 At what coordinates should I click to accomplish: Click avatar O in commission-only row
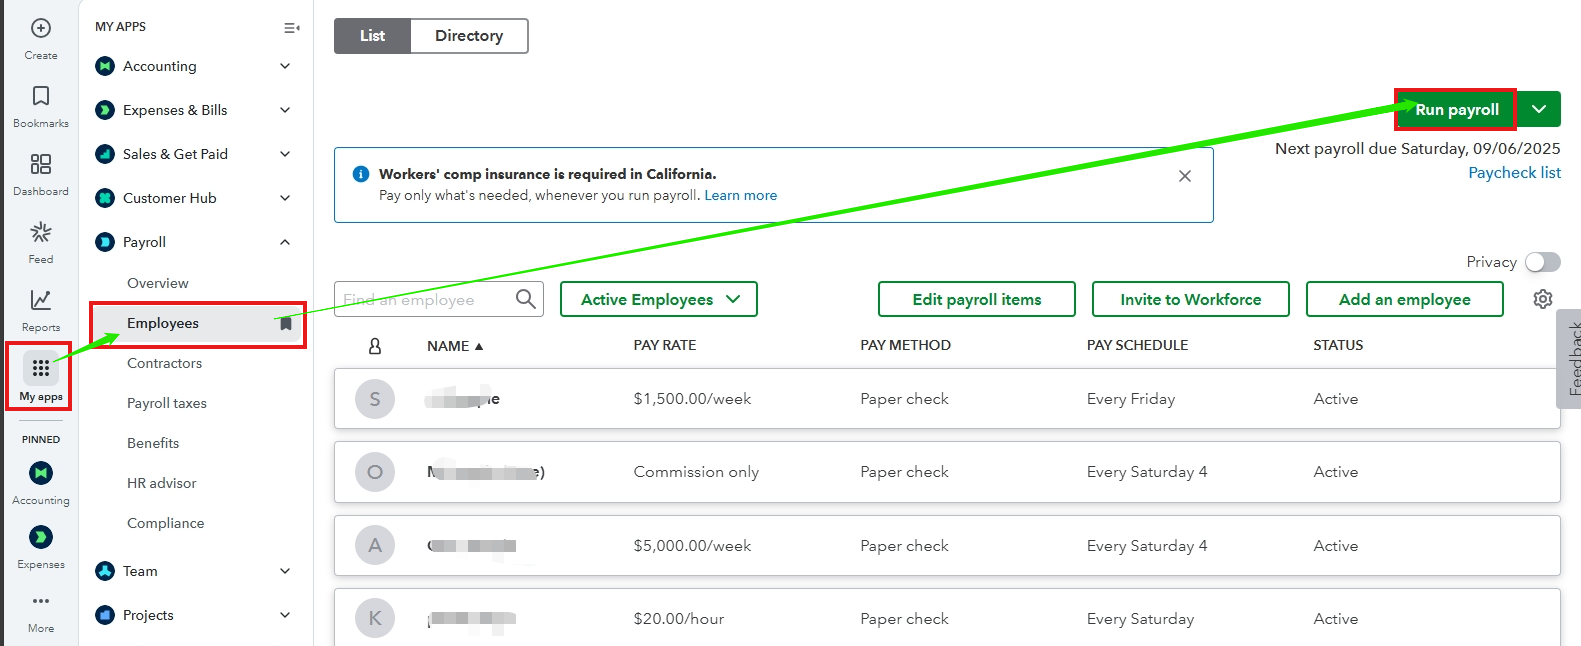coord(375,472)
